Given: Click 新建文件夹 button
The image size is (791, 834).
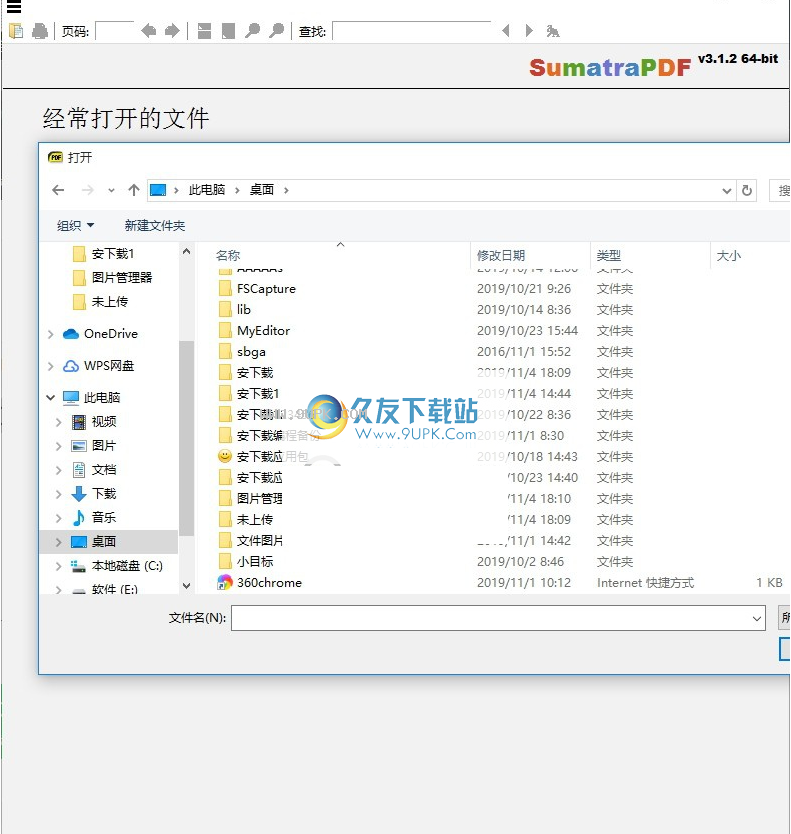Looking at the screenshot, I should [155, 226].
